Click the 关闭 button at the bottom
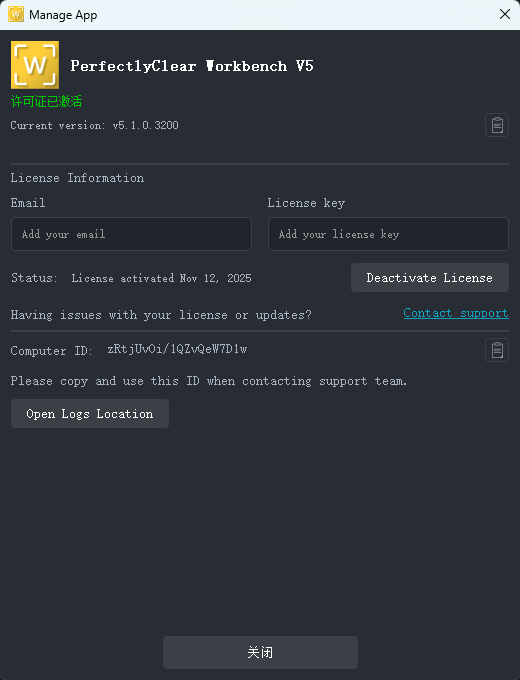Image resolution: width=520 pixels, height=680 pixels. tap(260, 652)
